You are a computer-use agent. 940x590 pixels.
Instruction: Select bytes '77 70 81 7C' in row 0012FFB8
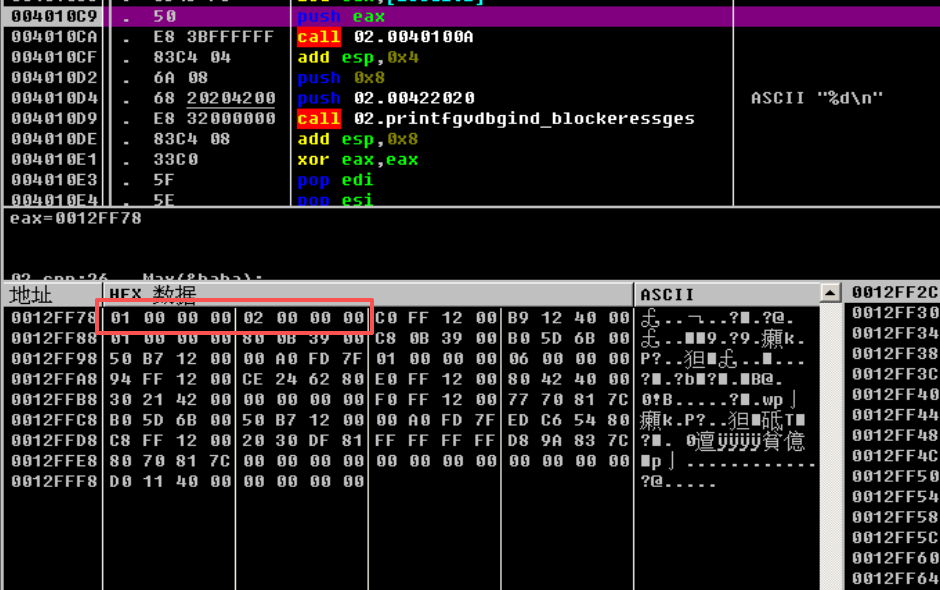point(568,399)
